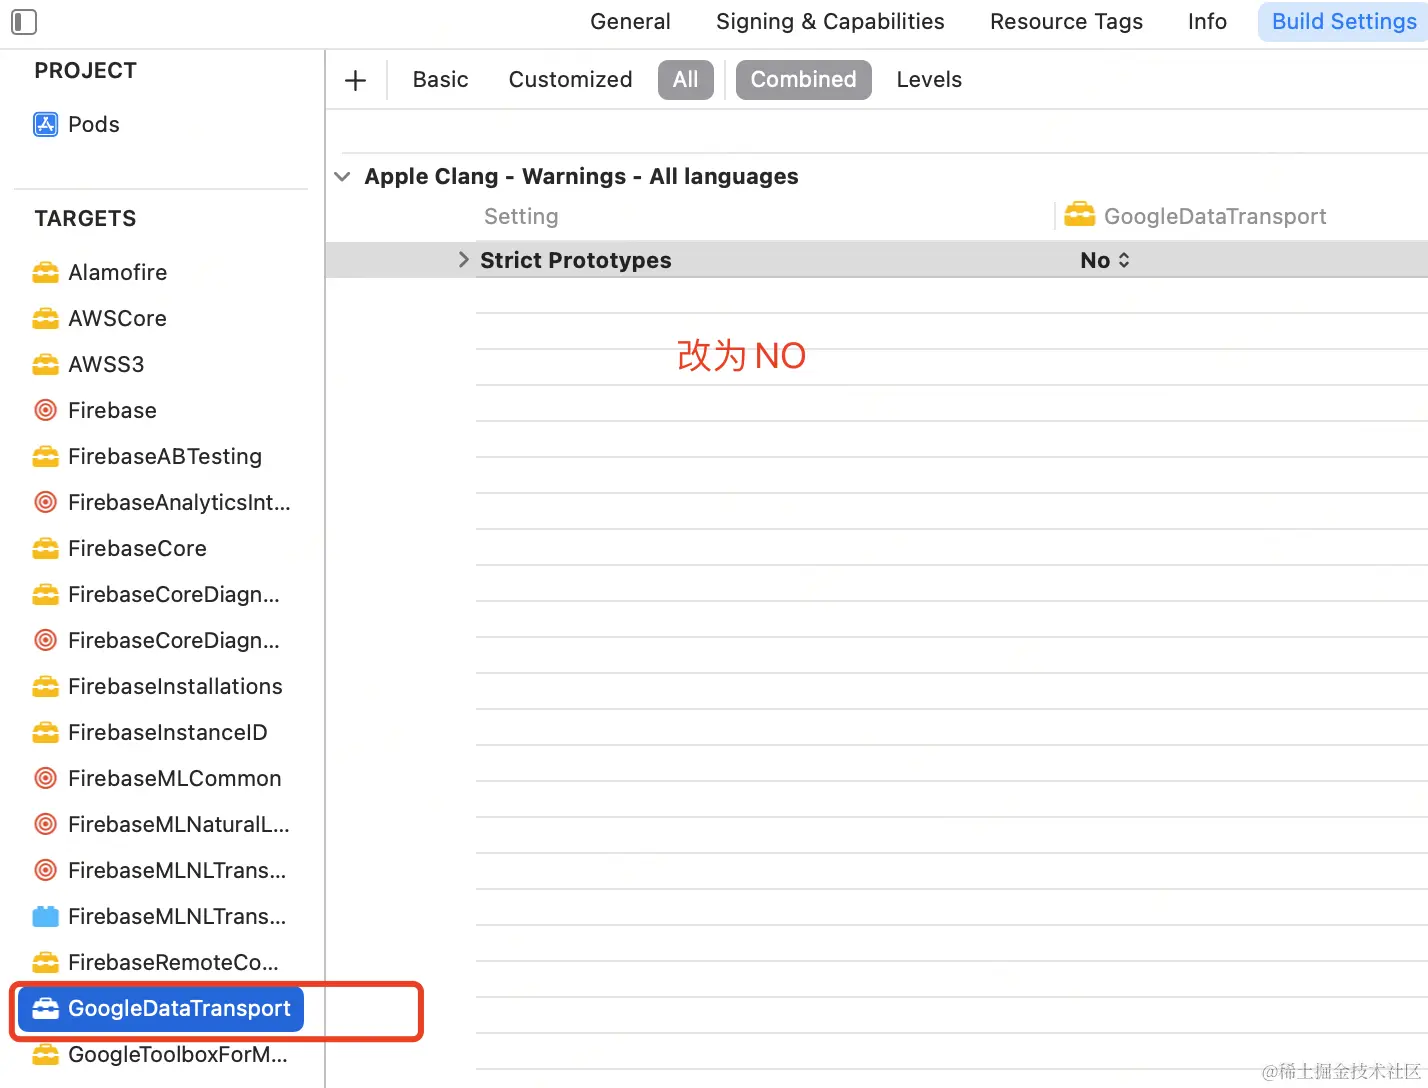The height and width of the screenshot is (1088, 1428).
Task: Click the Setting column header
Action: [x=521, y=216]
